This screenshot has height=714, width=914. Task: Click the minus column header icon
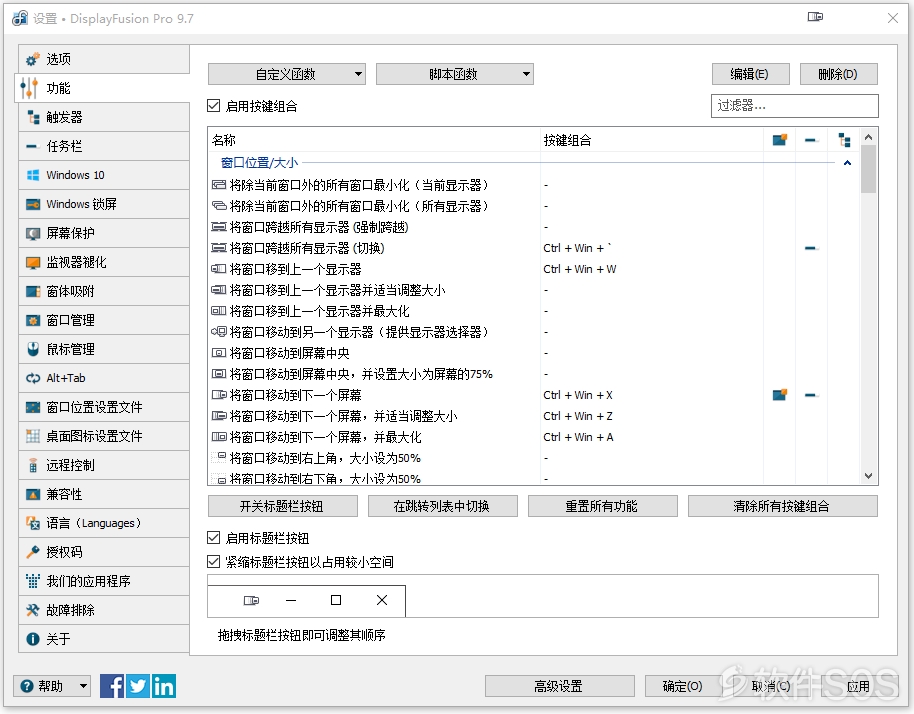810,140
